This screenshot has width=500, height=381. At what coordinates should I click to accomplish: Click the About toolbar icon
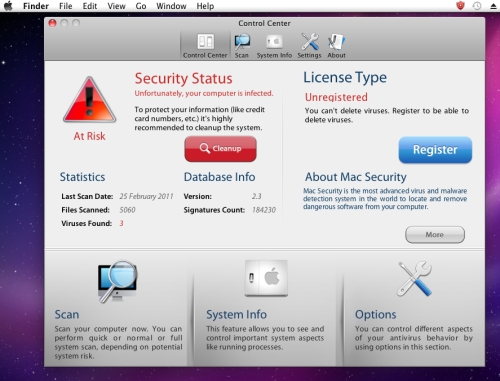tap(336, 42)
